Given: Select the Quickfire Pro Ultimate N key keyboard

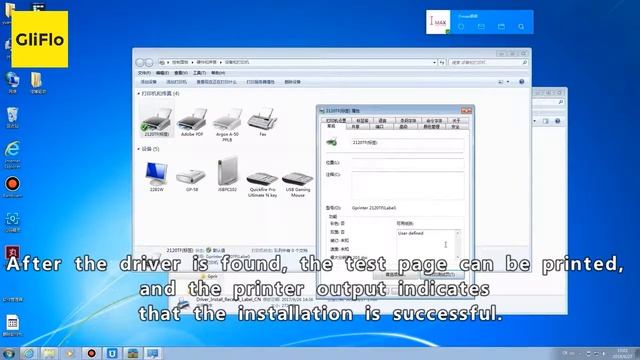Looking at the screenshot, I should pyautogui.click(x=262, y=184).
